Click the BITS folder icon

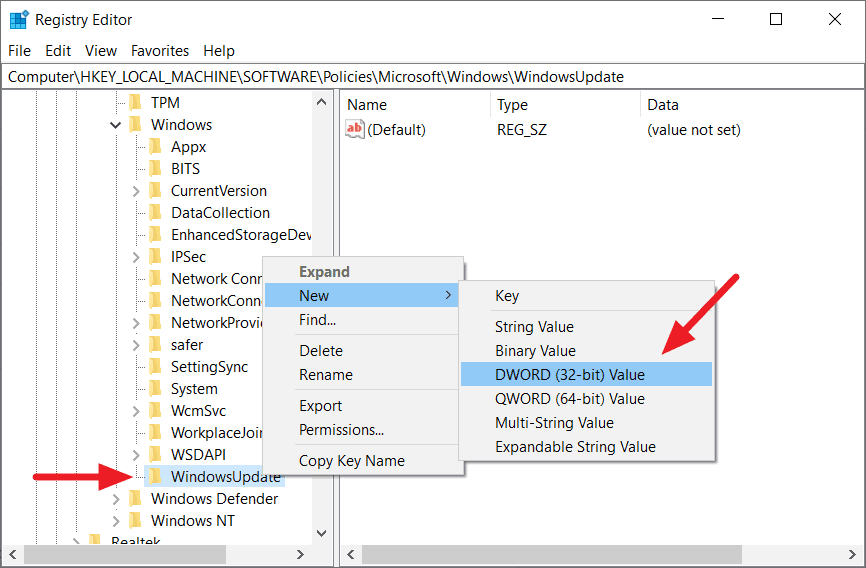tap(155, 169)
